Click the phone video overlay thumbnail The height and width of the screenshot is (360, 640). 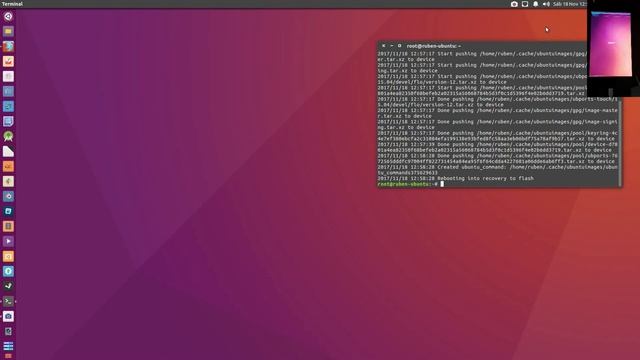click(x=613, y=48)
